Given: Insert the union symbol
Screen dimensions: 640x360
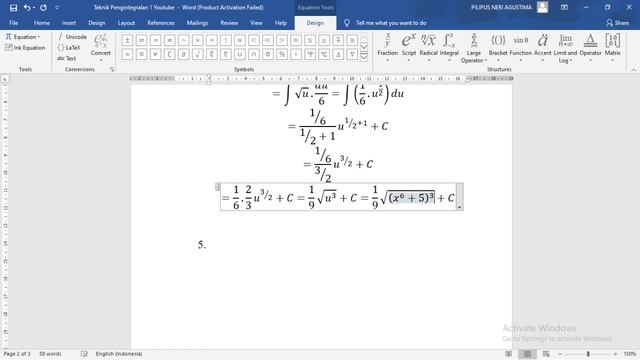Looking at the screenshot, I should pyautogui.click(x=240, y=54).
